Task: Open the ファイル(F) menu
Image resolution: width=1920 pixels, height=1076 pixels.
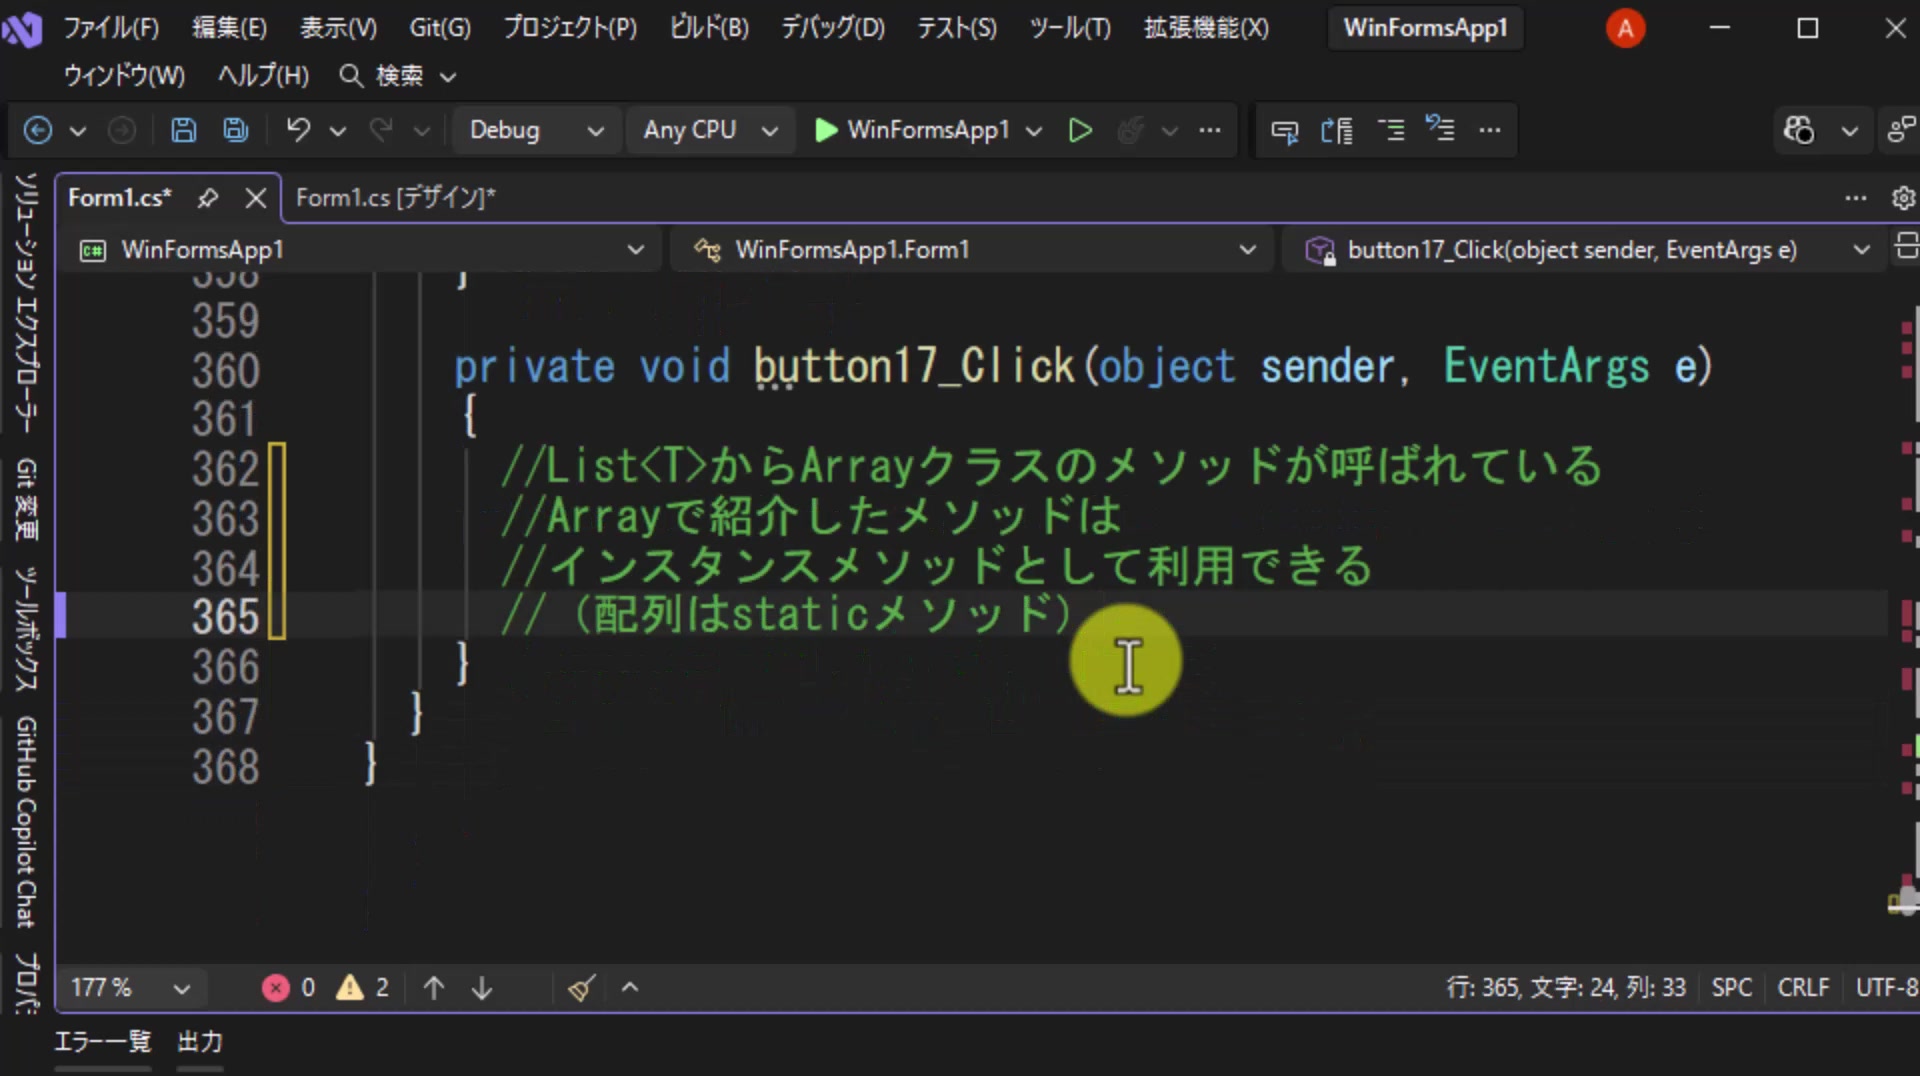Action: coord(111,28)
